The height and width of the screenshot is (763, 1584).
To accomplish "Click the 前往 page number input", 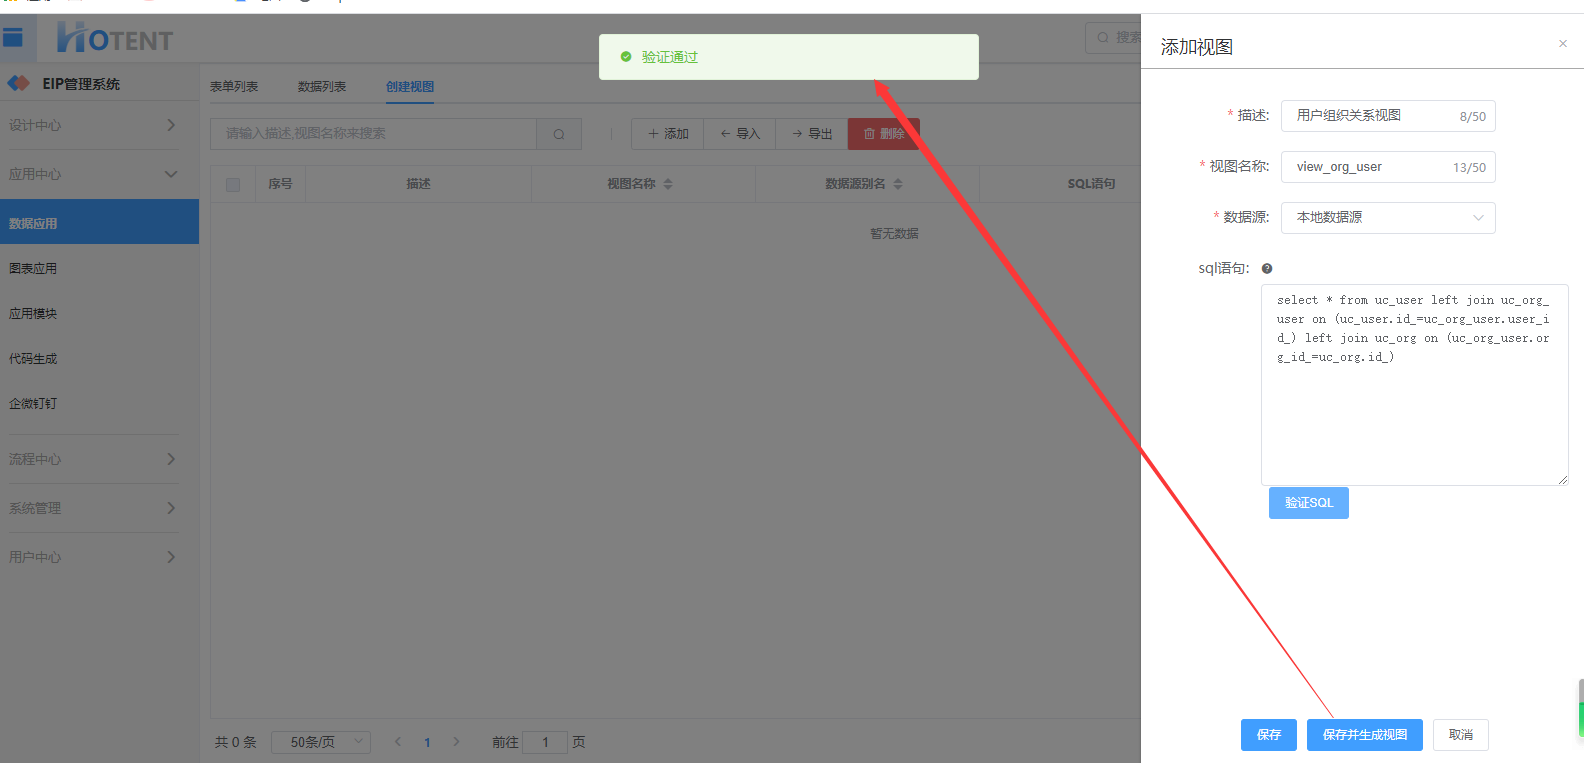I will [x=545, y=742].
